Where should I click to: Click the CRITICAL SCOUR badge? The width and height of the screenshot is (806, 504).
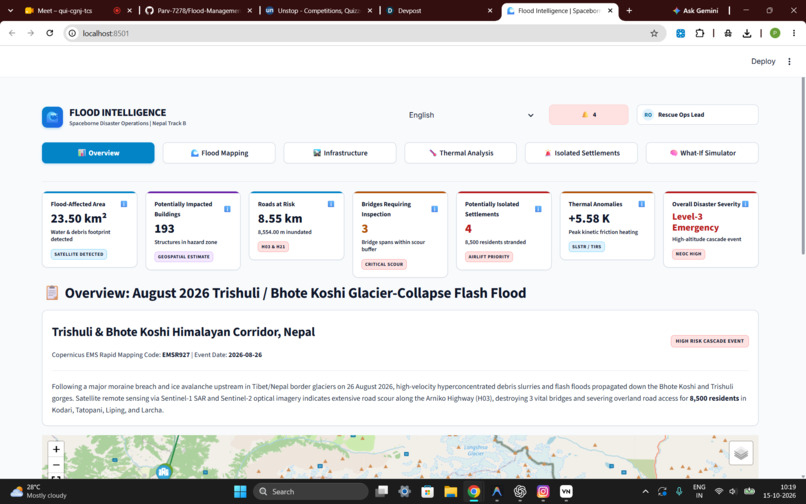pos(384,264)
